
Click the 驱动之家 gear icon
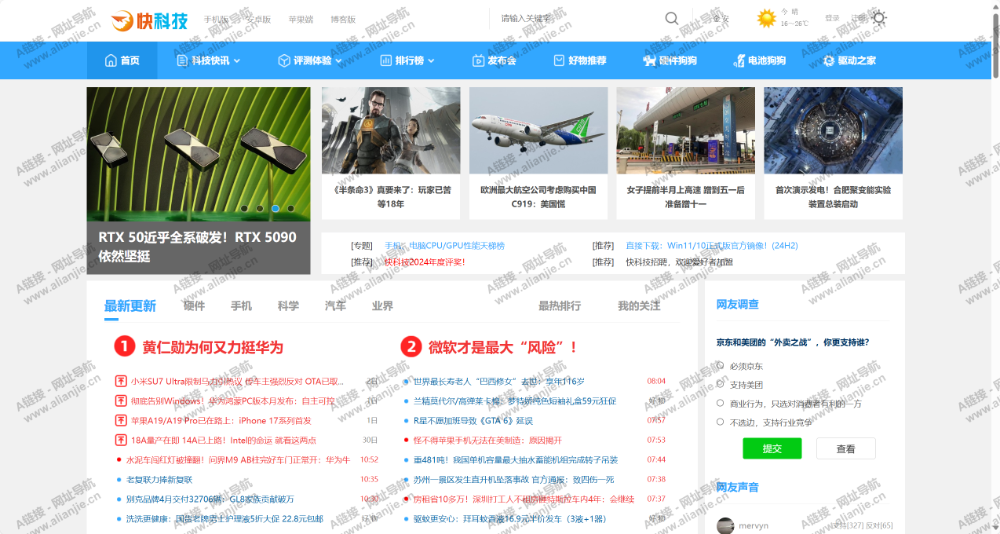point(828,61)
